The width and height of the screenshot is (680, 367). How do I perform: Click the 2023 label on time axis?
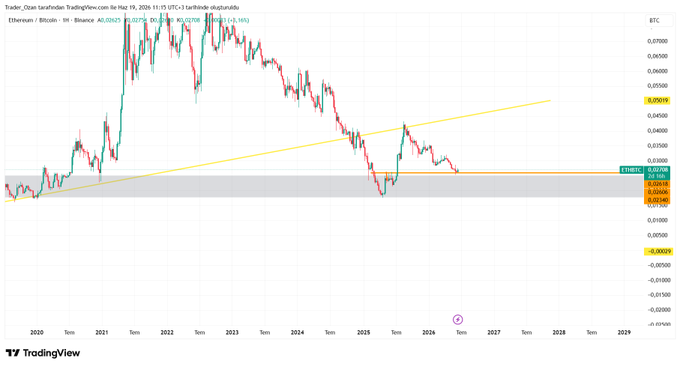coord(232,333)
